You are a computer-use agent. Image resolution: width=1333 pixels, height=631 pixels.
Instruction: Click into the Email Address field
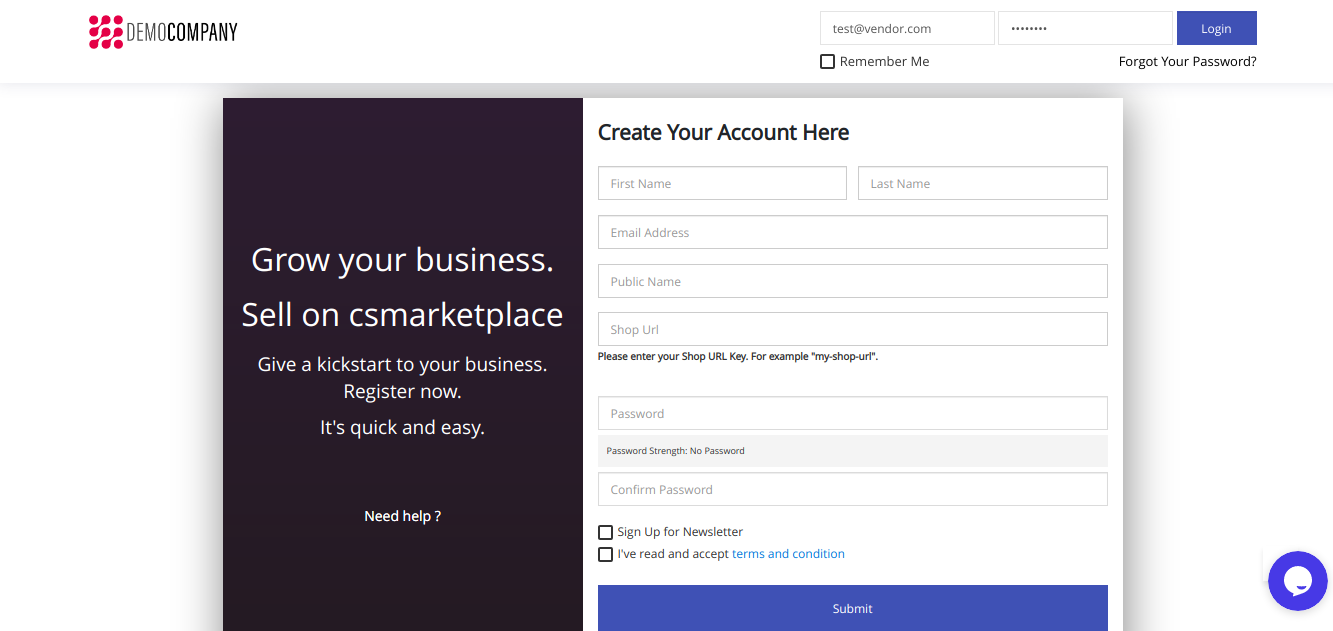coord(852,233)
